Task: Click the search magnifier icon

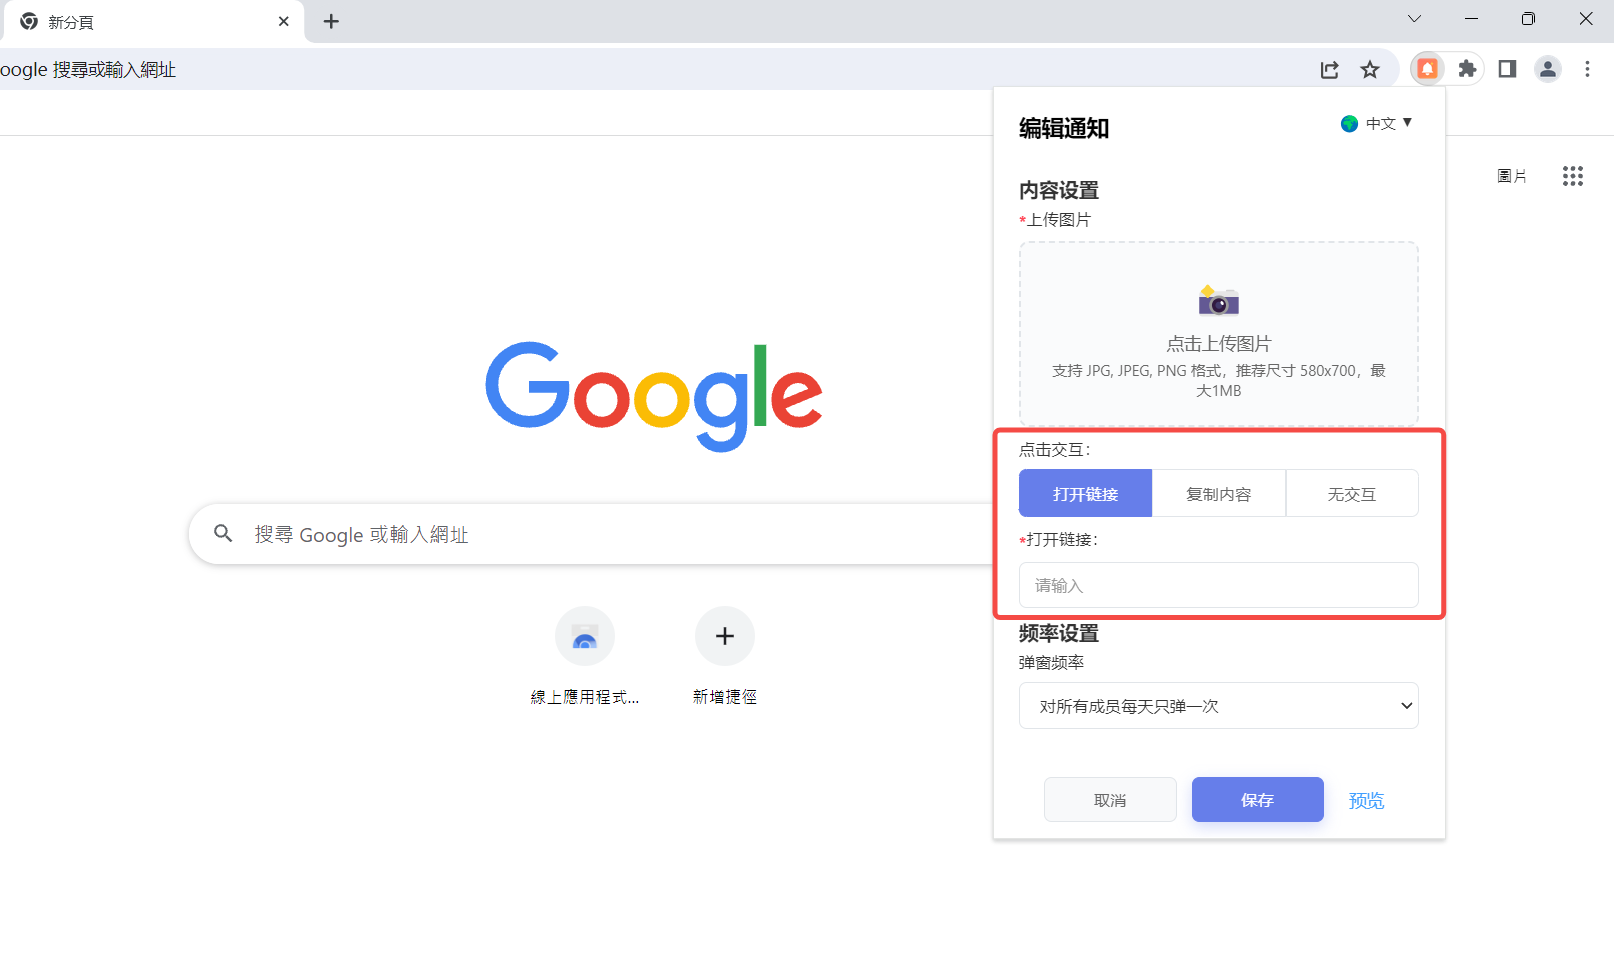Action: pos(223,534)
